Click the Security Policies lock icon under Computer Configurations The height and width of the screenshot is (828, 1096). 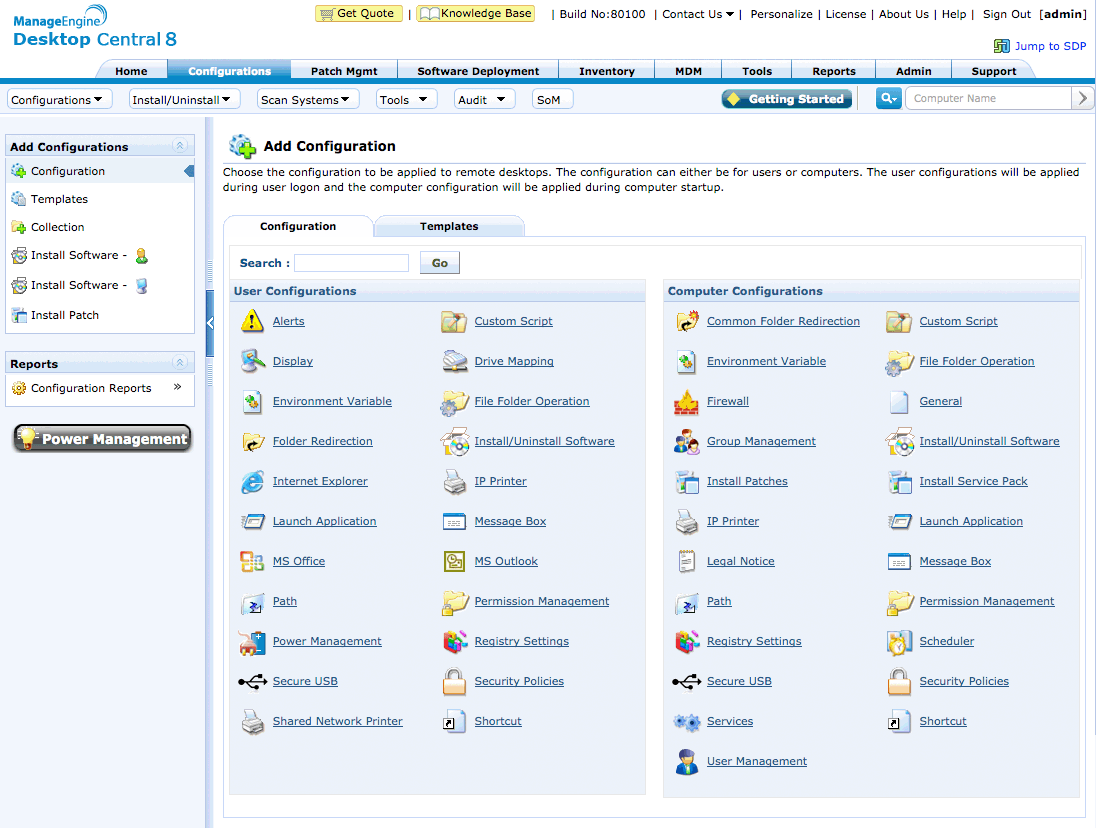[899, 681]
